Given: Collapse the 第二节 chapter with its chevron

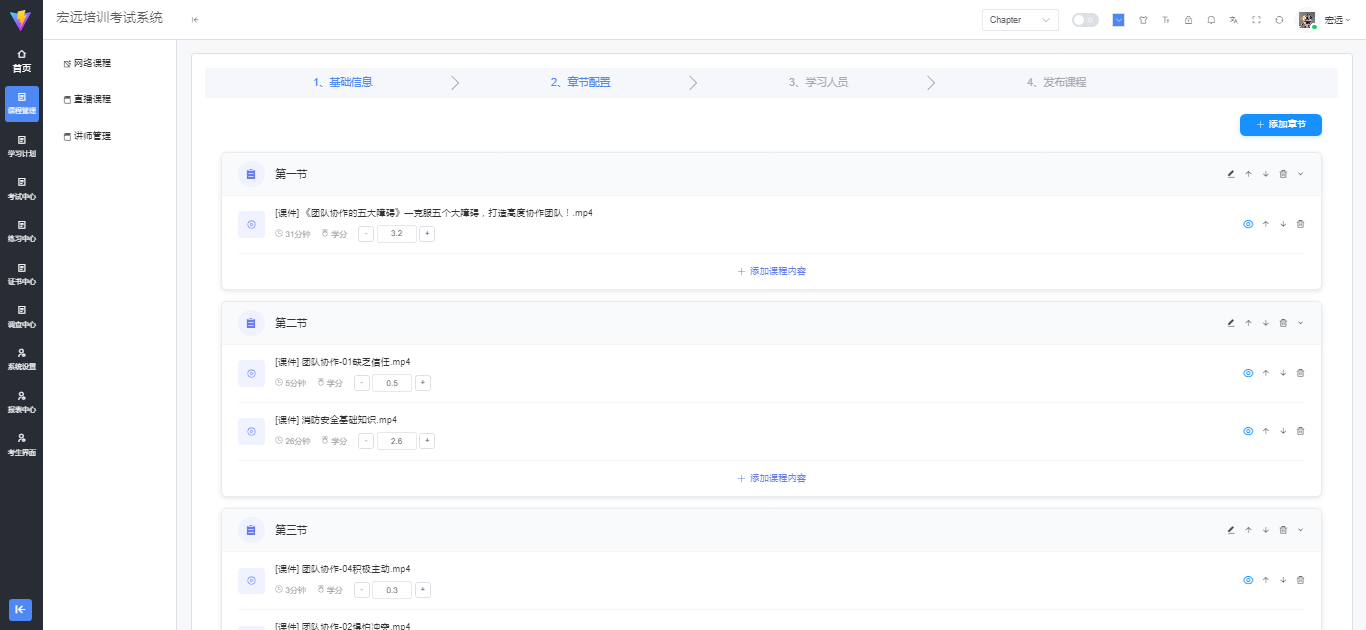Looking at the screenshot, I should (x=1300, y=322).
